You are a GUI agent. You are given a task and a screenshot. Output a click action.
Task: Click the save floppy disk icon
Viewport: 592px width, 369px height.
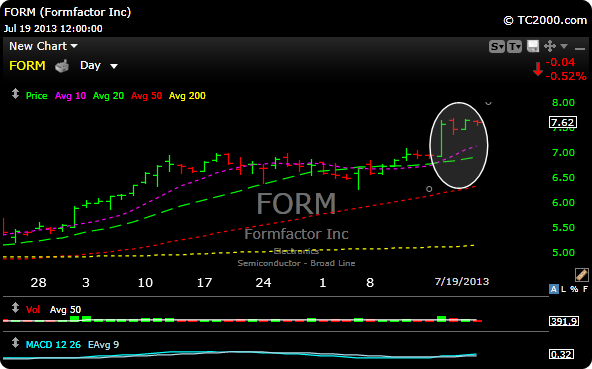[x=533, y=46]
